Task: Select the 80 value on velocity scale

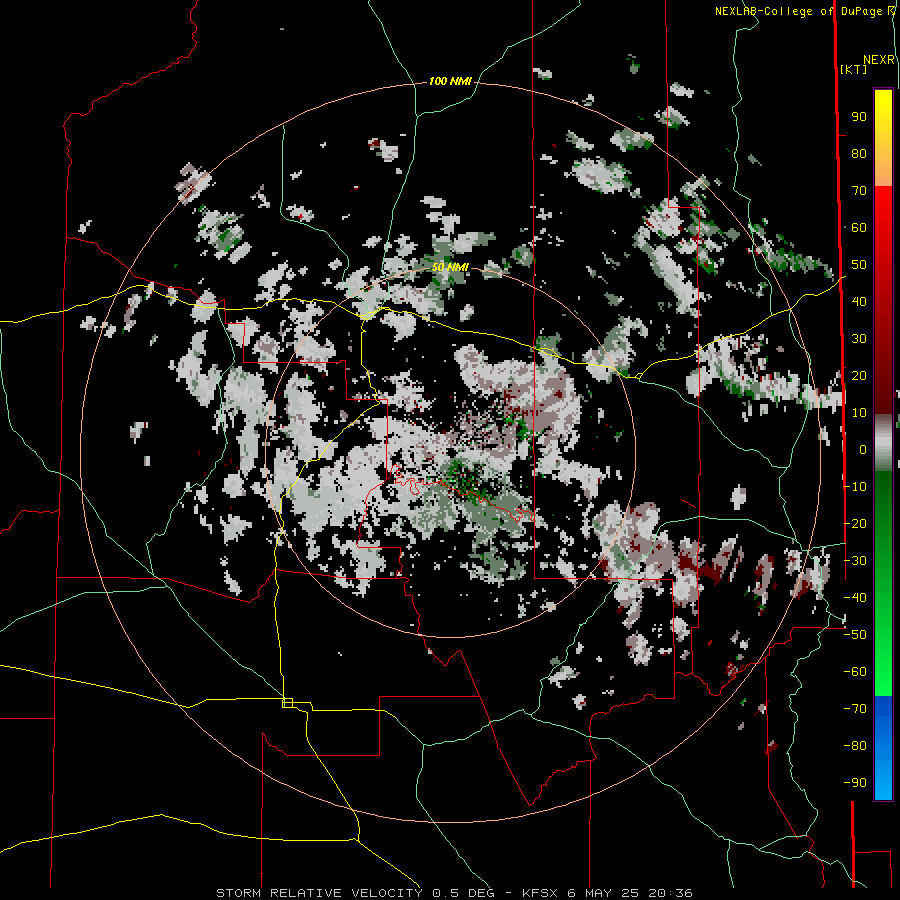Action: coord(859,154)
